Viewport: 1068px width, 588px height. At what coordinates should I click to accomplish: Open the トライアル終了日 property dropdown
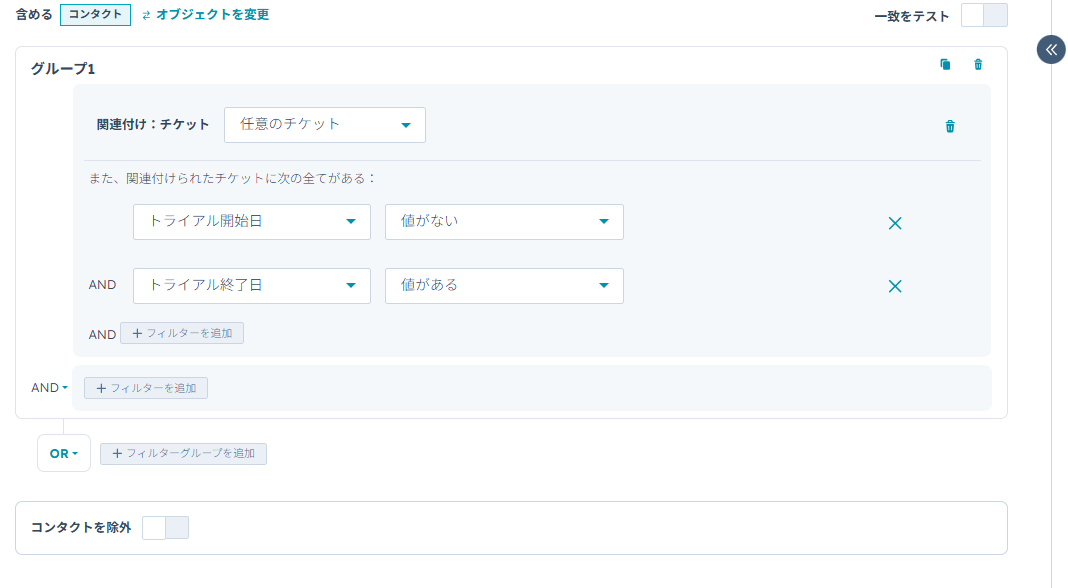point(252,285)
